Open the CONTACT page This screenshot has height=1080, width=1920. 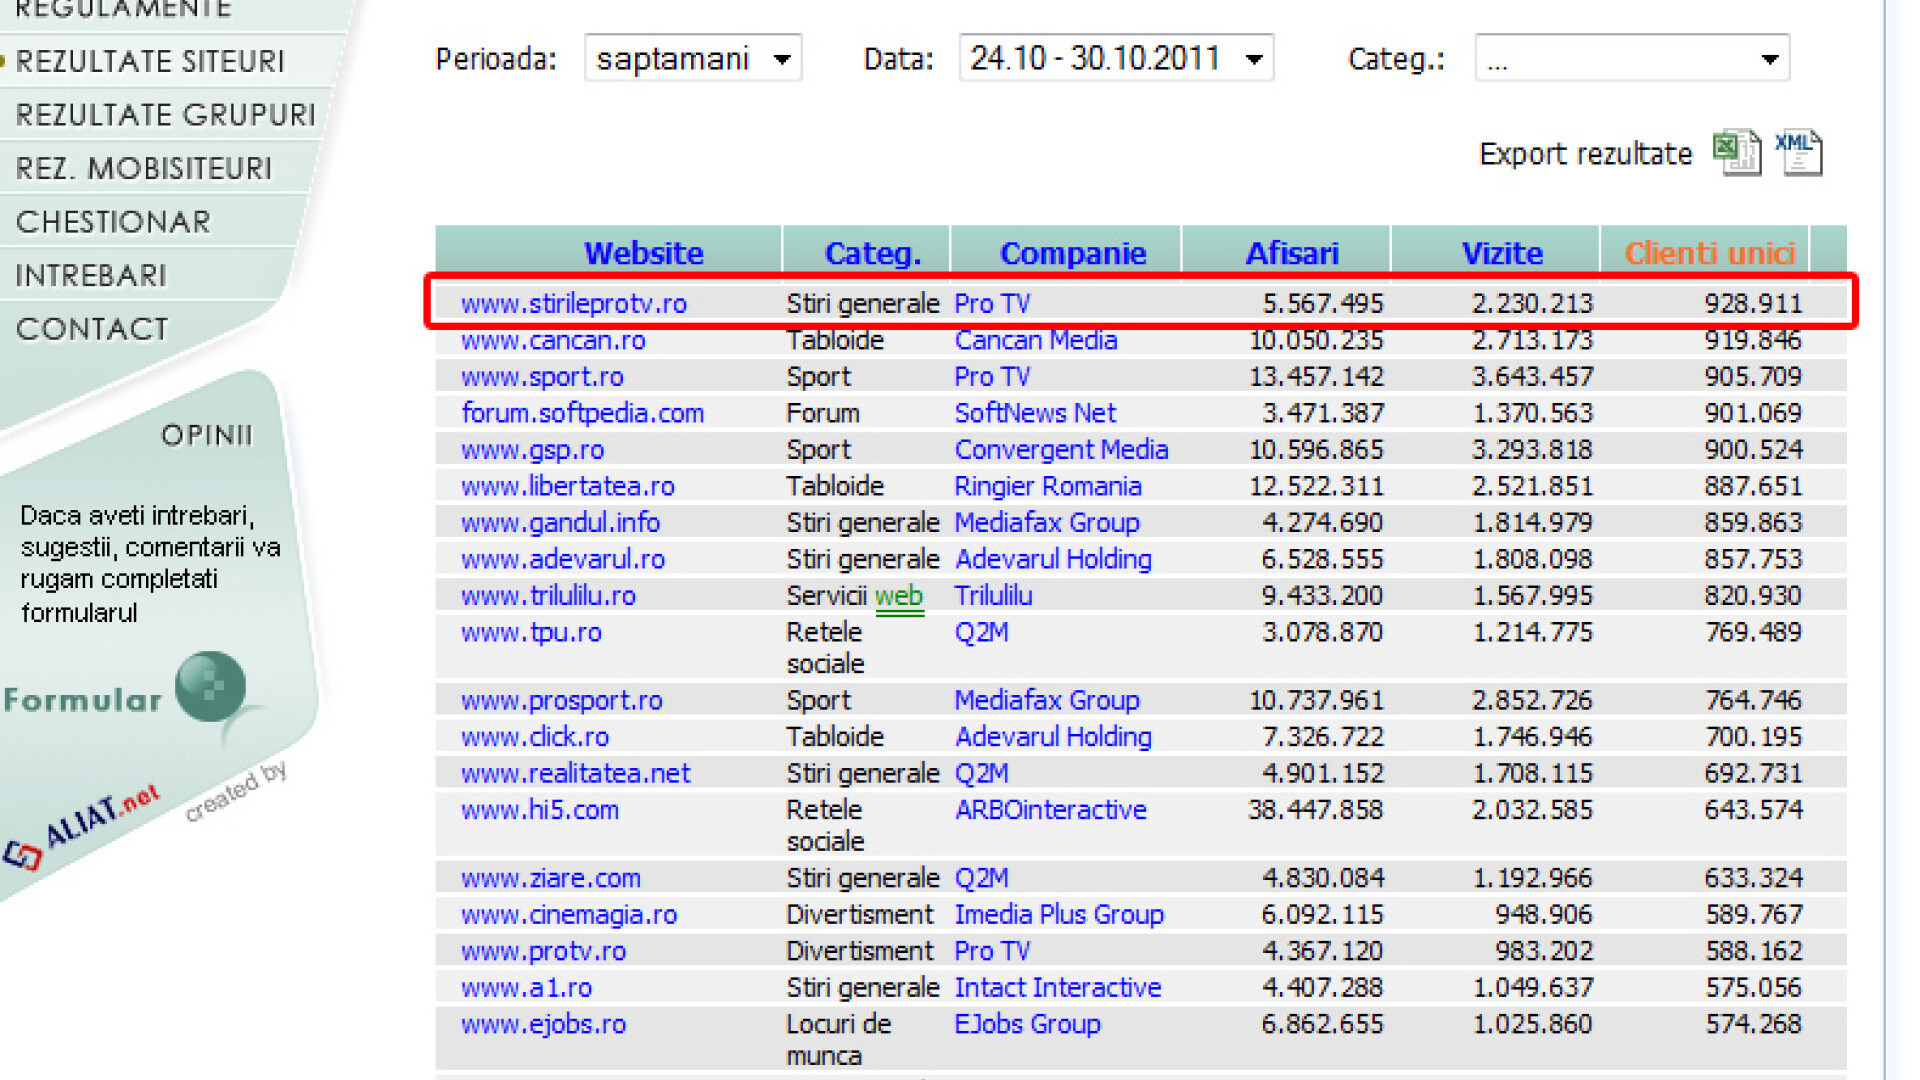click(91, 328)
